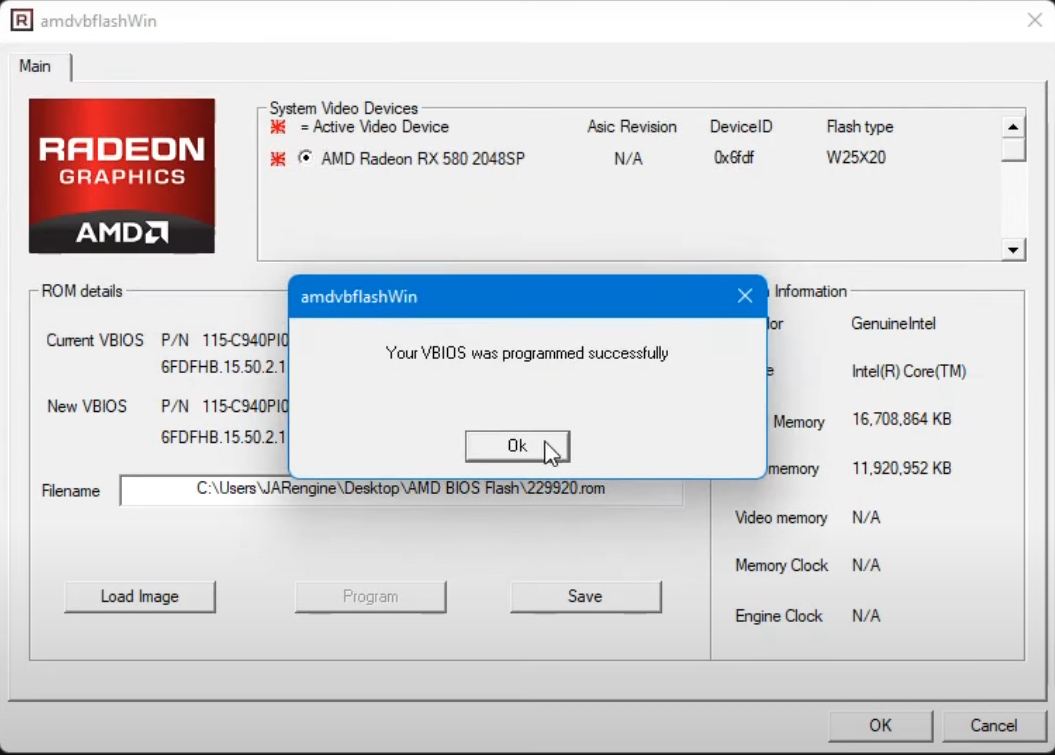Close the amdvbflashWin message dialog with X

coord(744,295)
